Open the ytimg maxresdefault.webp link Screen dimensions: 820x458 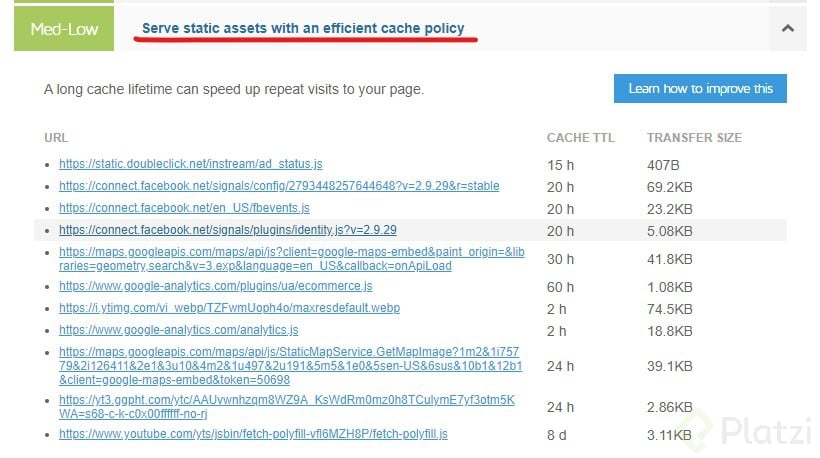point(230,308)
